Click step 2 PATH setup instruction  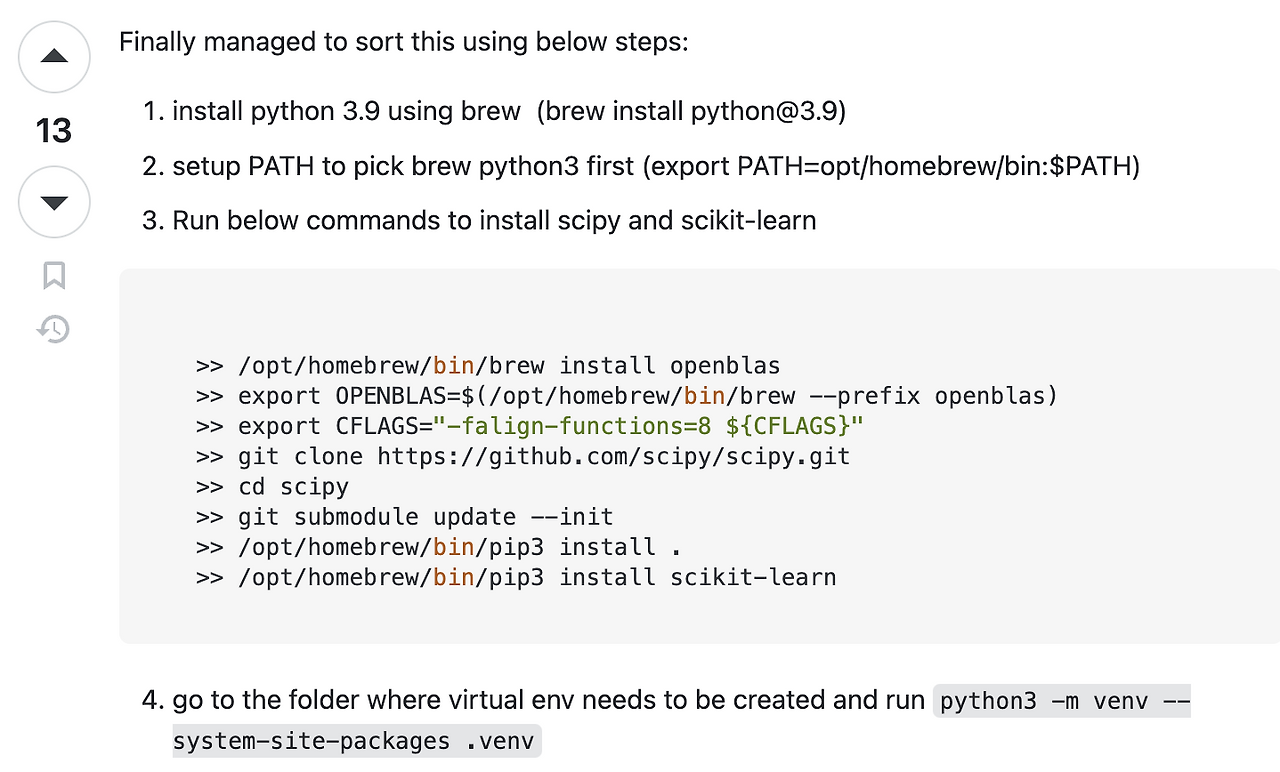pos(656,166)
